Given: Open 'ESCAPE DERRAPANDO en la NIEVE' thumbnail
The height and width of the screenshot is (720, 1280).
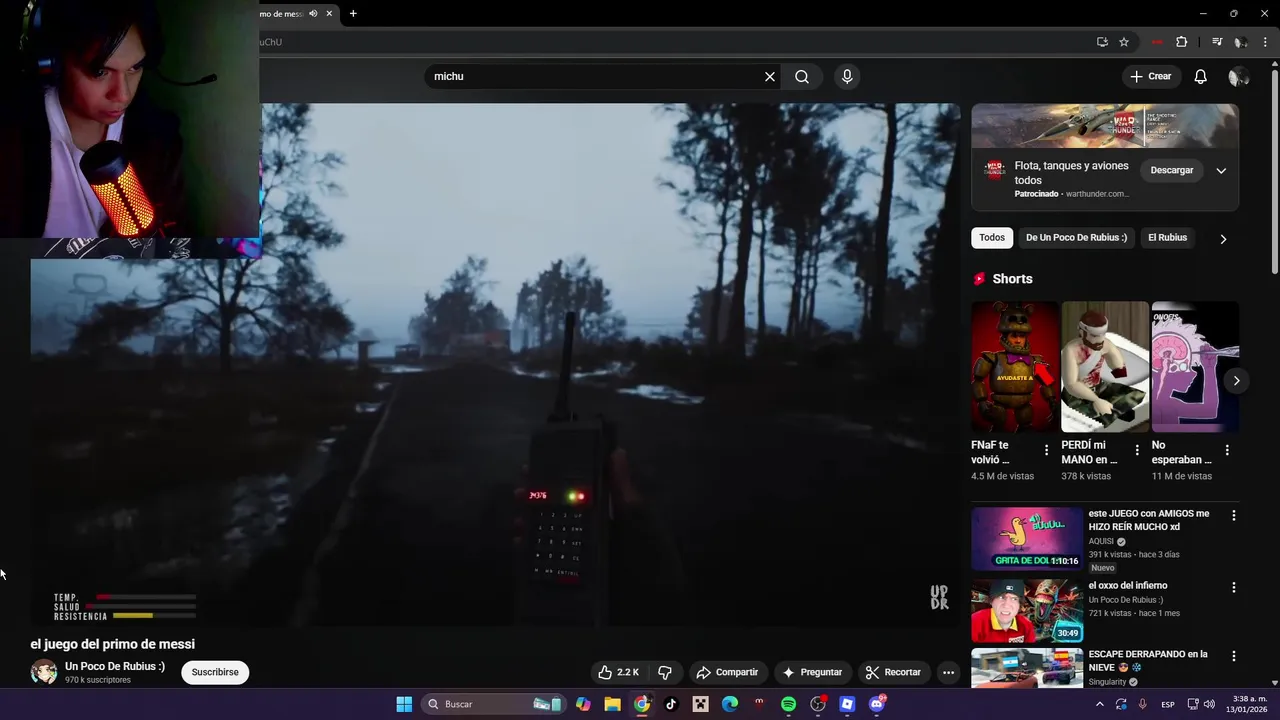Looking at the screenshot, I should (x=1027, y=668).
